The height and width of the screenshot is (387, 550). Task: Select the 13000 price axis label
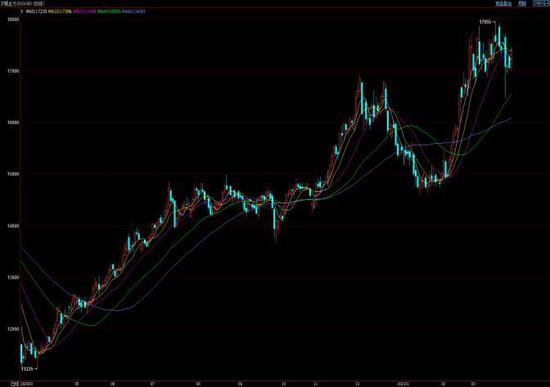click(13, 278)
